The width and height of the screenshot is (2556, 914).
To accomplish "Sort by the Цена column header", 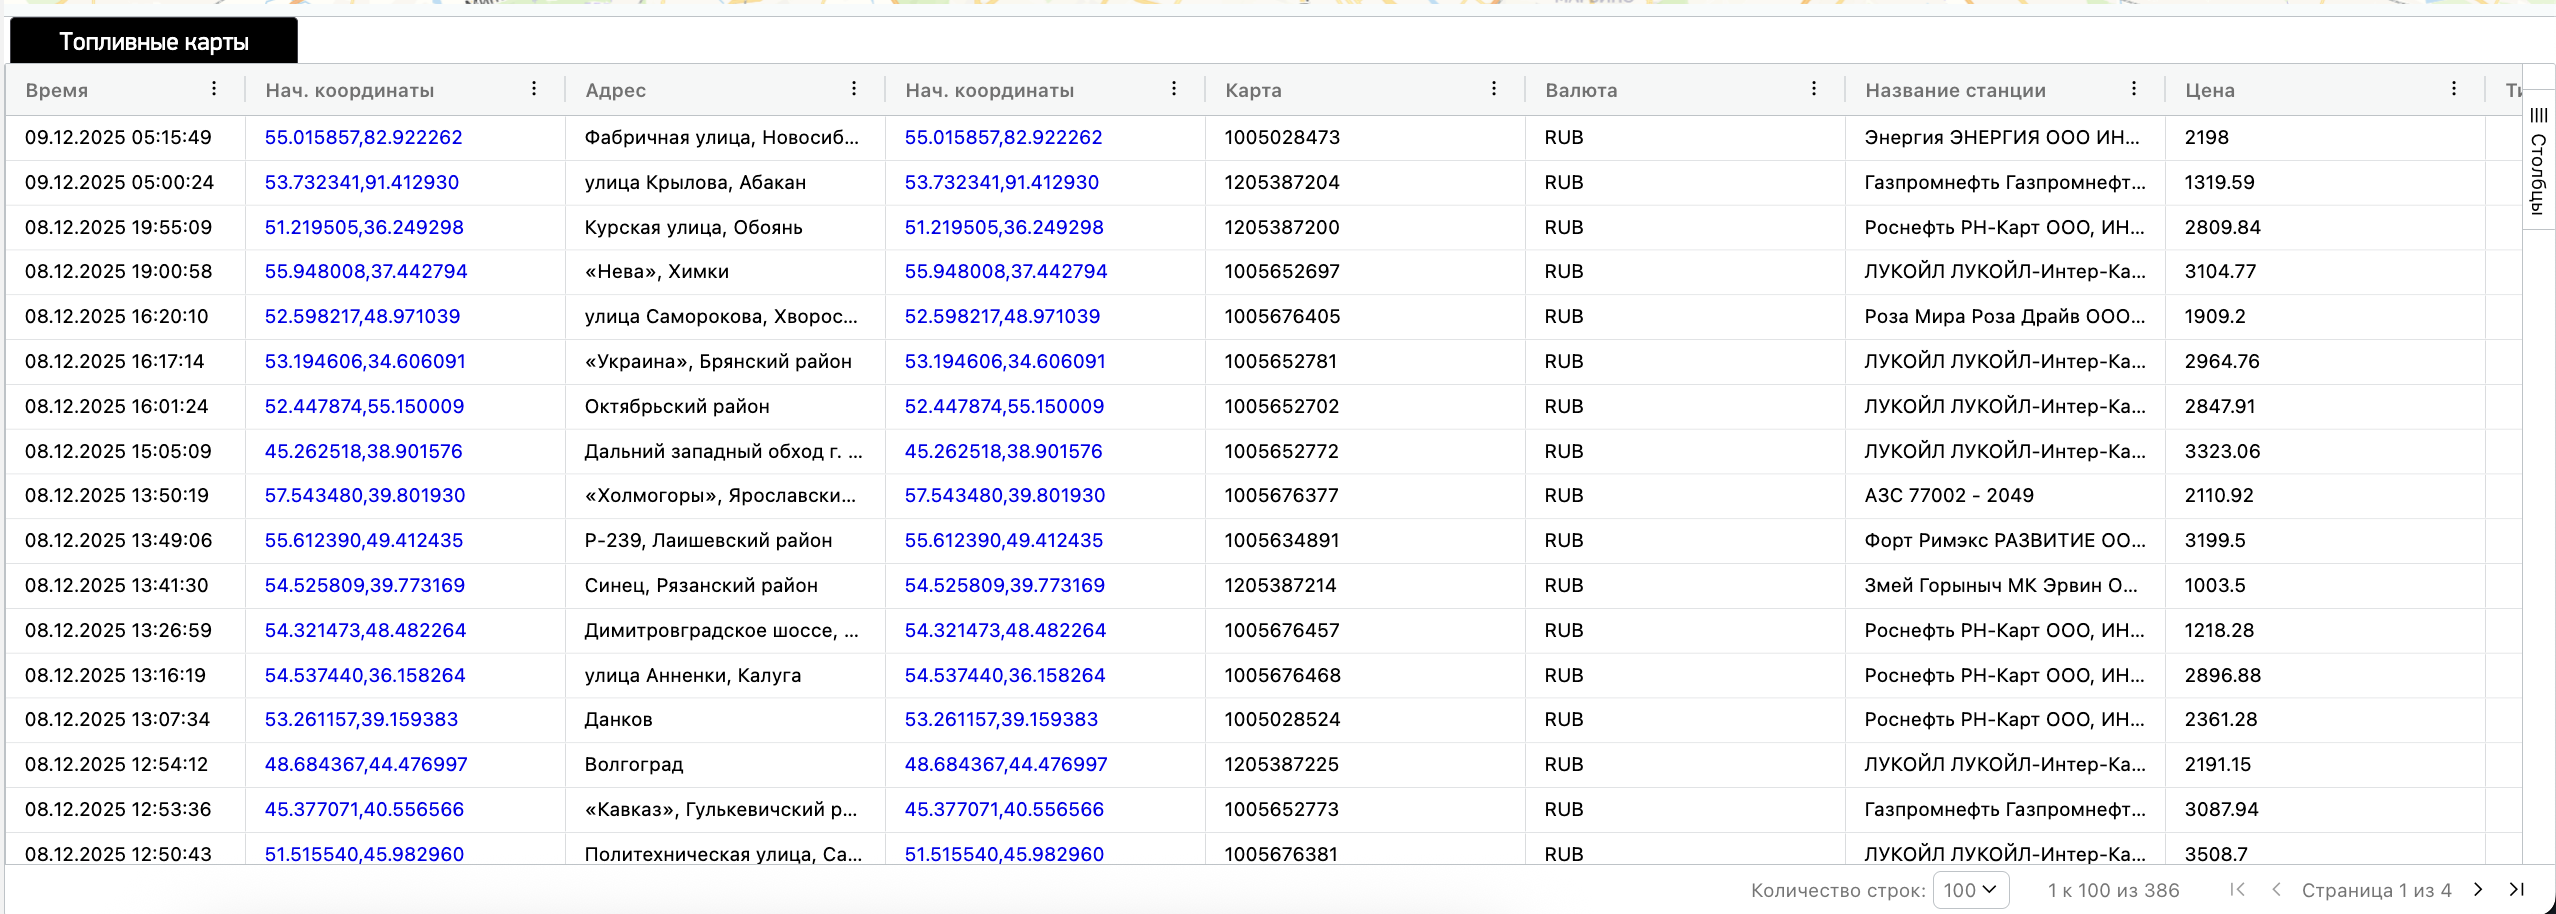I will pos(2209,90).
